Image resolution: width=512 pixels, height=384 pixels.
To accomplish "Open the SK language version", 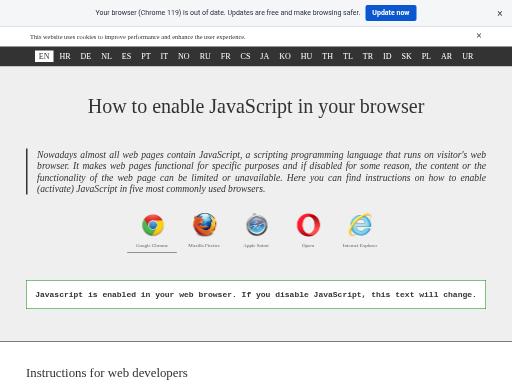I will [x=406, y=56].
